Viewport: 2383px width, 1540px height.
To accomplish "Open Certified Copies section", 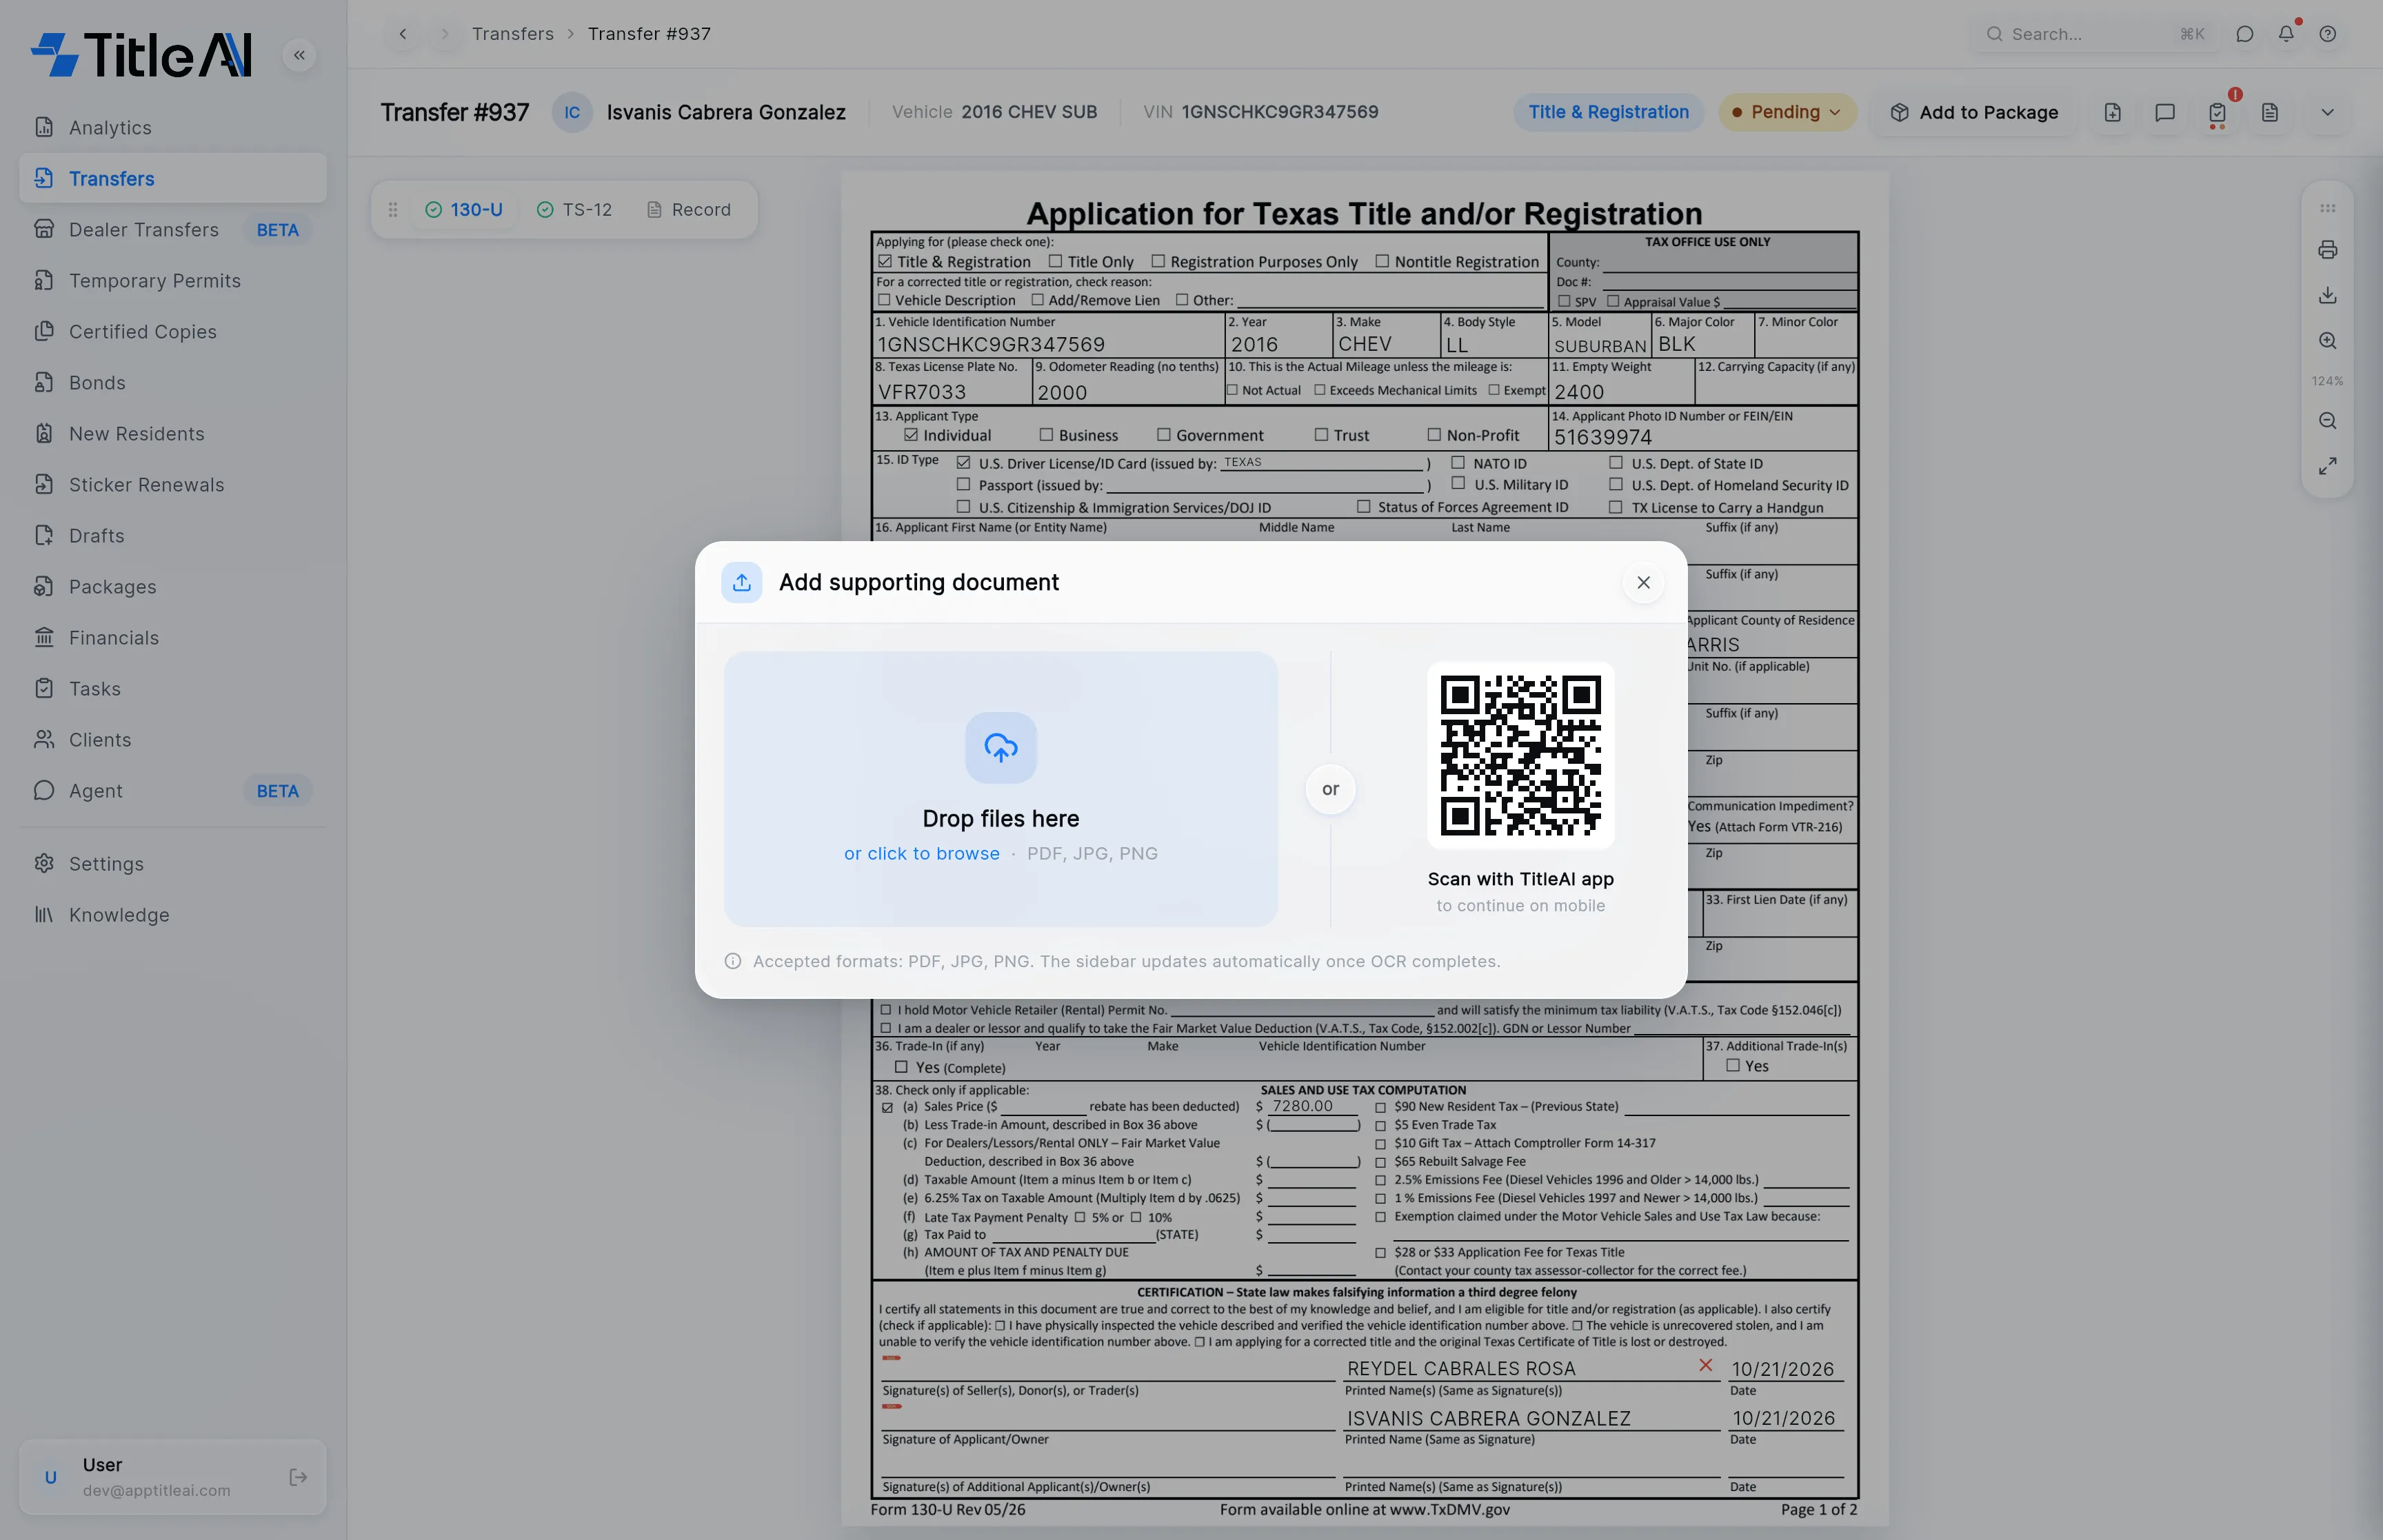I will [x=172, y=331].
